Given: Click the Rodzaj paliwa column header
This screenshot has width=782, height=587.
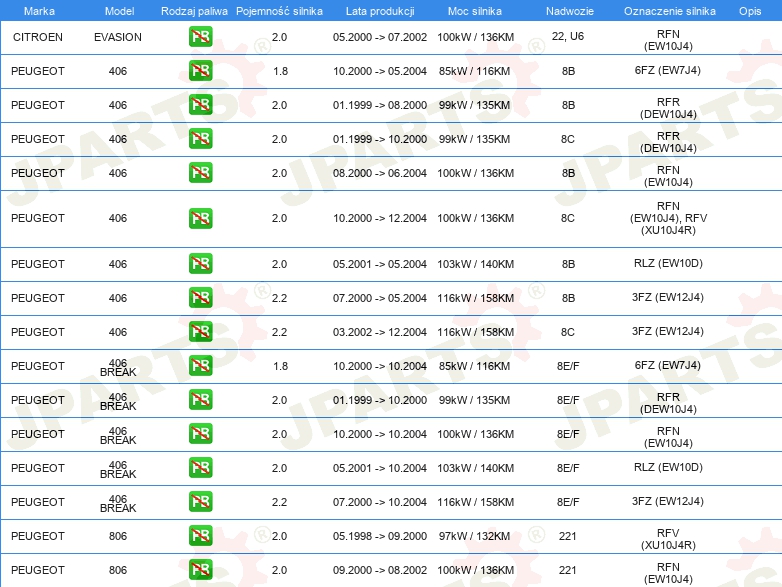Looking at the screenshot, I should point(194,11).
